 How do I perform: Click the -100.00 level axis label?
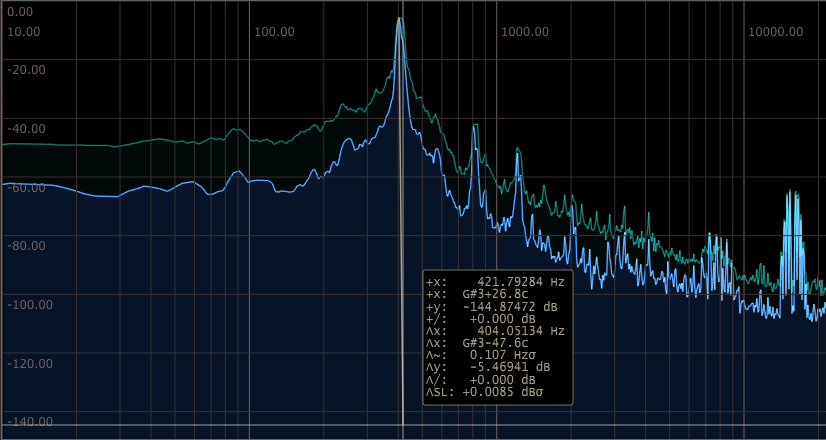point(29,305)
